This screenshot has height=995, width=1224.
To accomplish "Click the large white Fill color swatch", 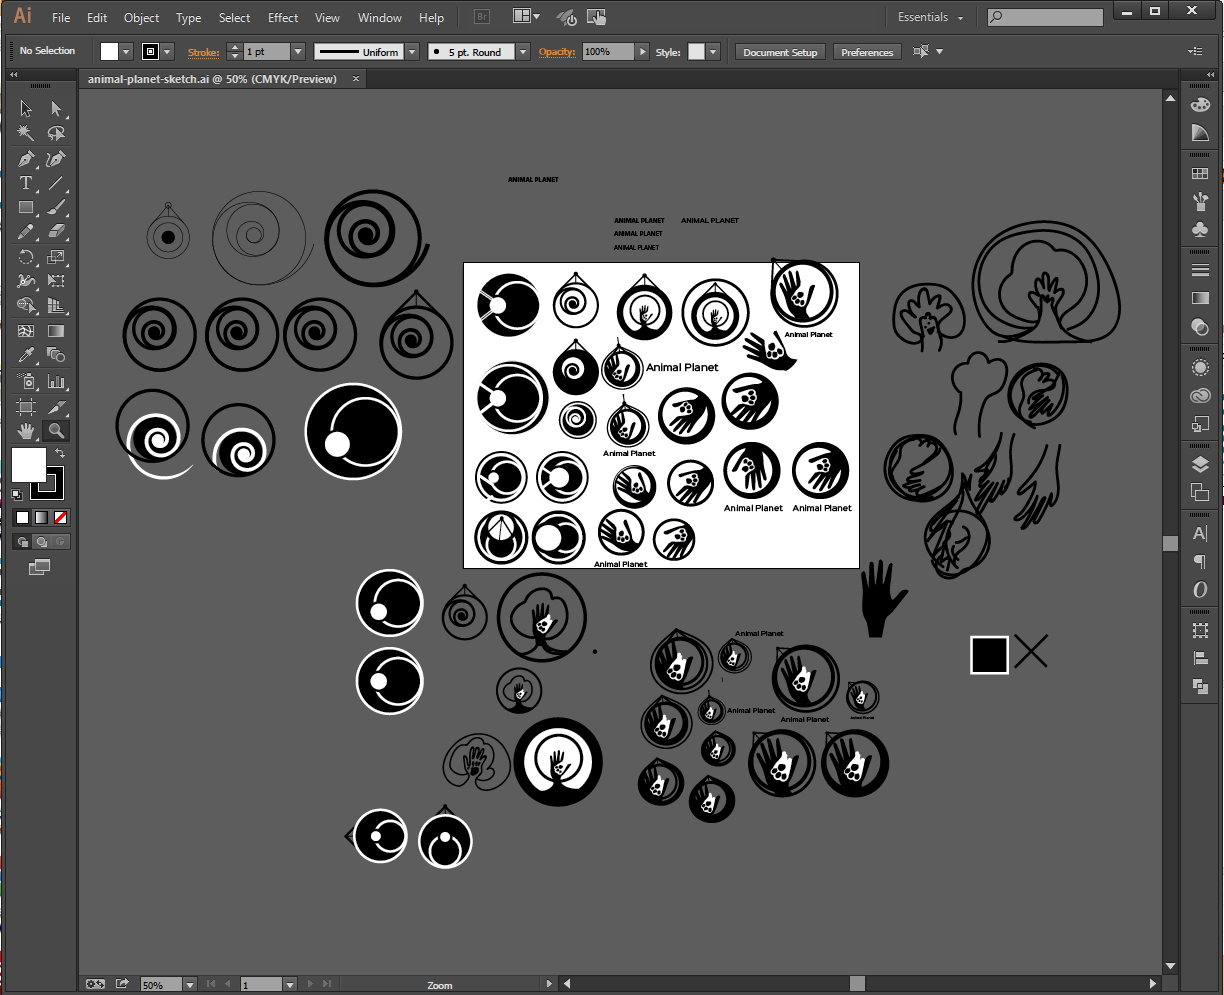I will click(x=28, y=464).
